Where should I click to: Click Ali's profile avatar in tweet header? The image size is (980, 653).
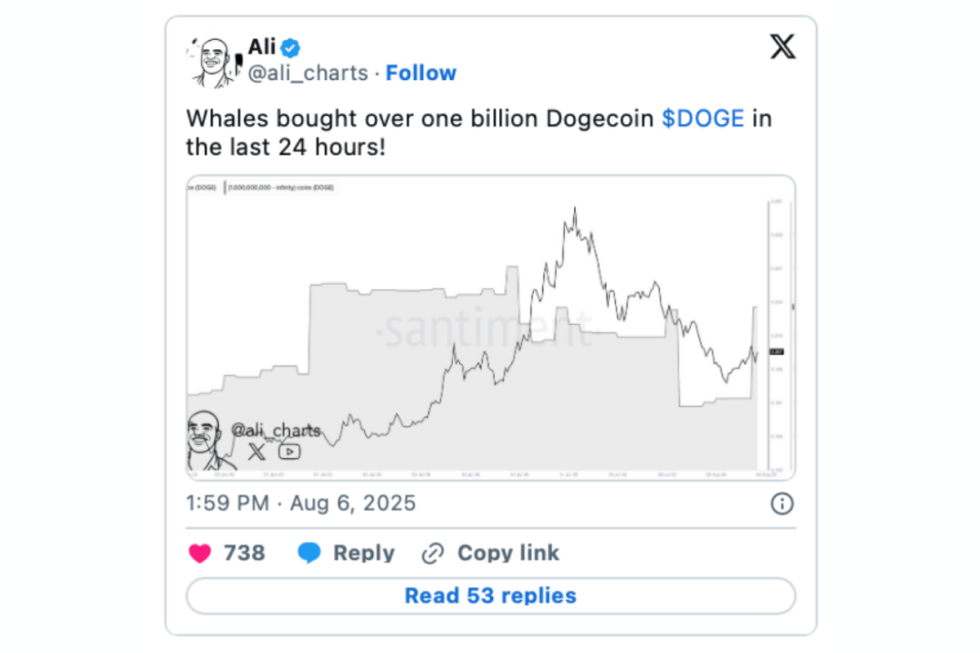[214, 62]
